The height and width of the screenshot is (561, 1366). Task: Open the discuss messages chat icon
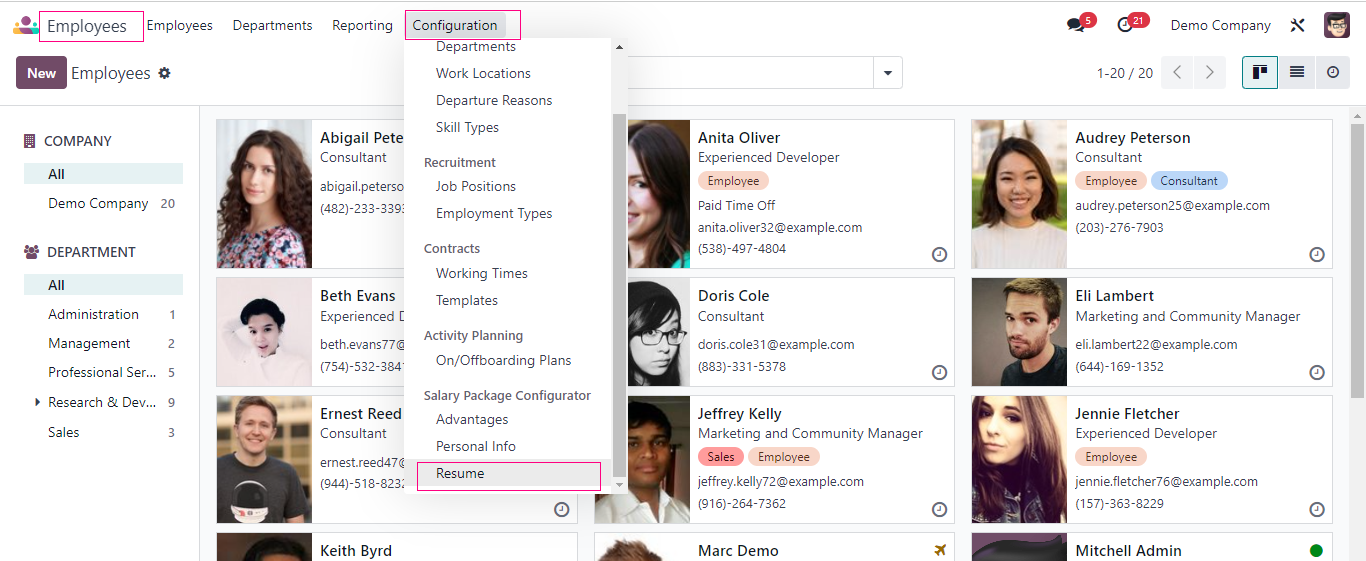[x=1076, y=25]
